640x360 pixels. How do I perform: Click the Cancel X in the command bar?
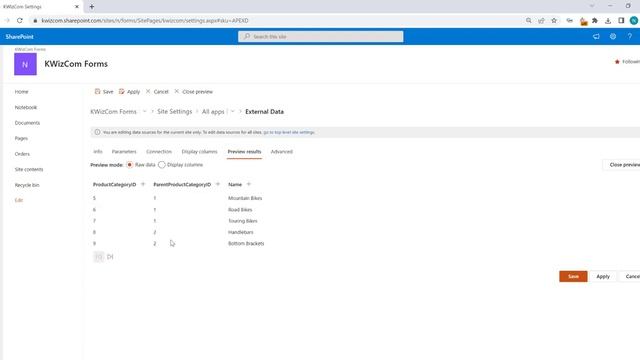pyautogui.click(x=148, y=91)
